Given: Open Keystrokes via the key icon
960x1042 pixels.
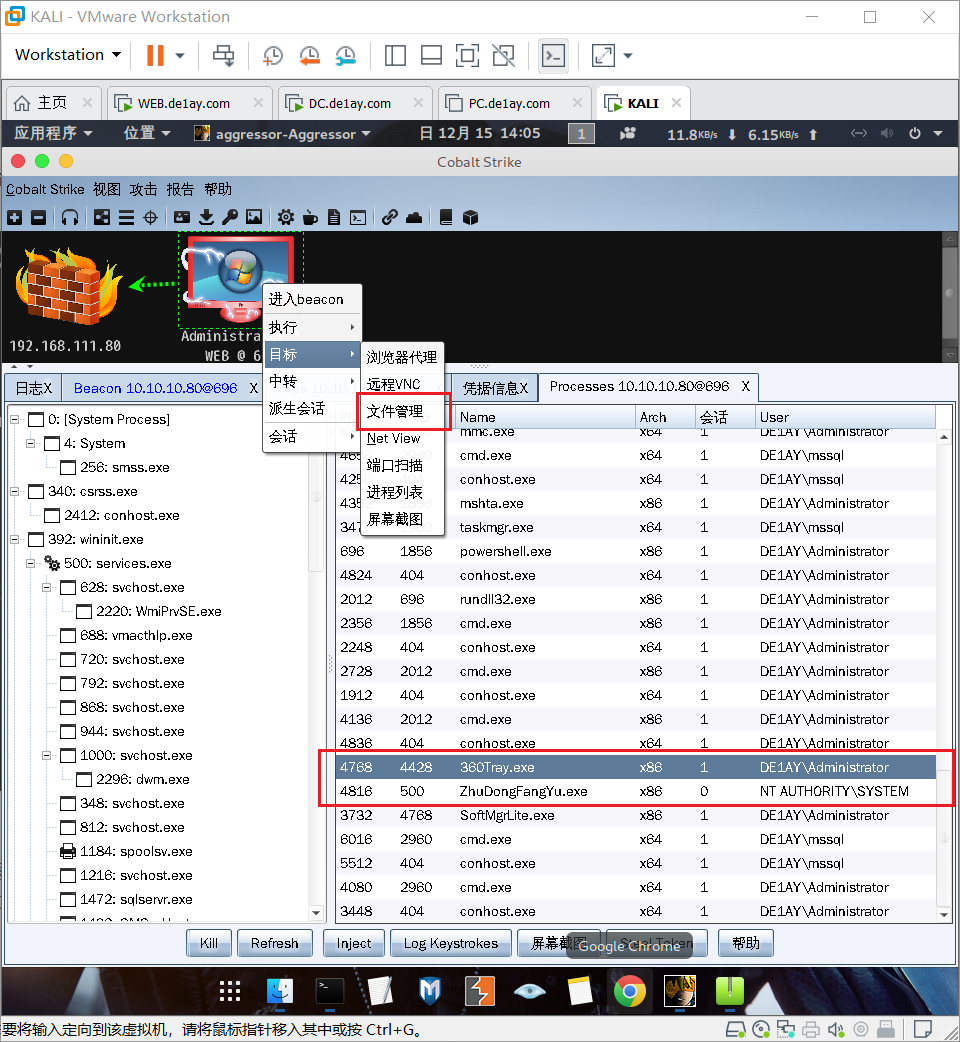Looking at the screenshot, I should tap(230, 217).
